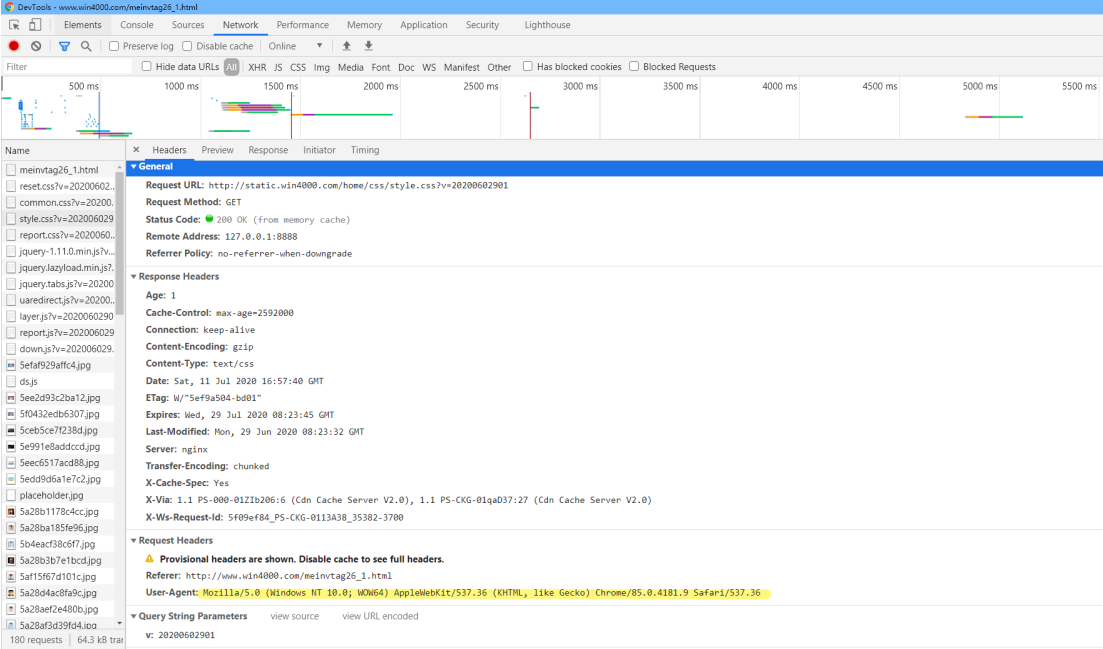This screenshot has height=649, width=1103.
Task: Open the Application panel
Action: tap(423, 25)
